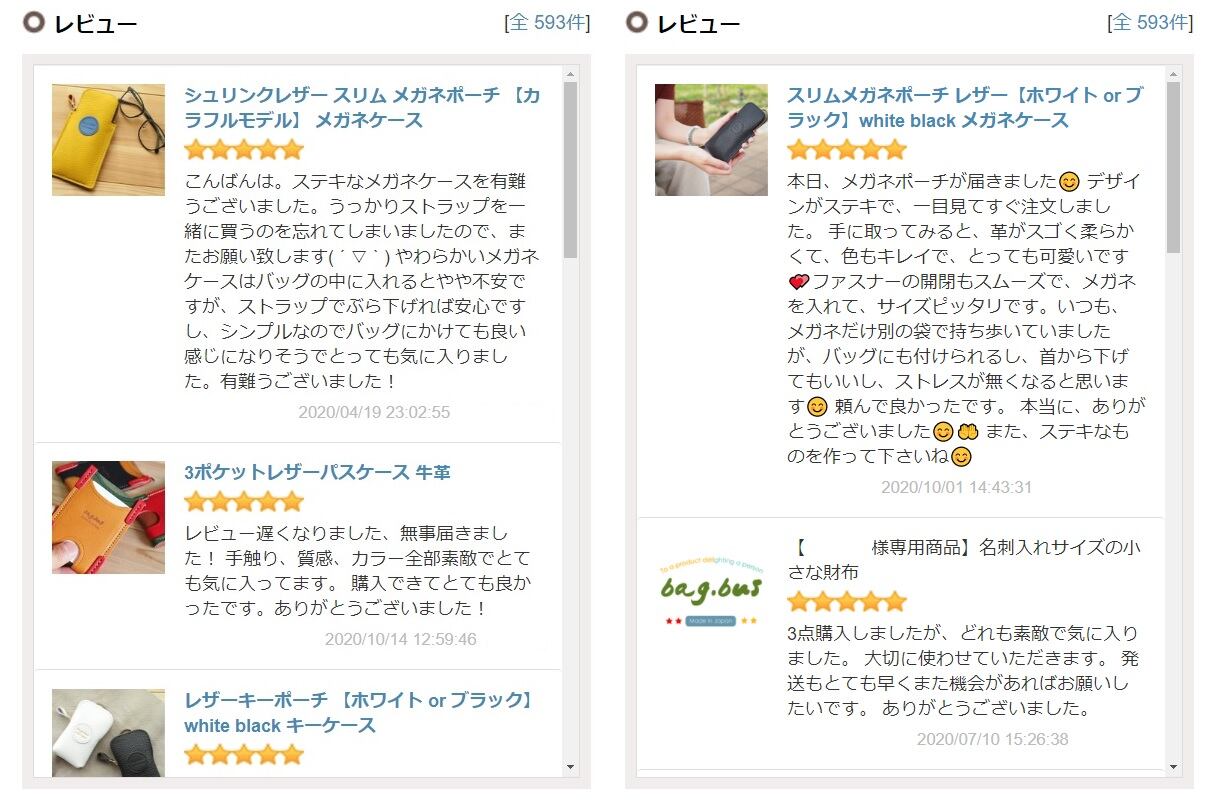
Task: Click the left review list scrollbar thumb
Action: [x=571, y=170]
